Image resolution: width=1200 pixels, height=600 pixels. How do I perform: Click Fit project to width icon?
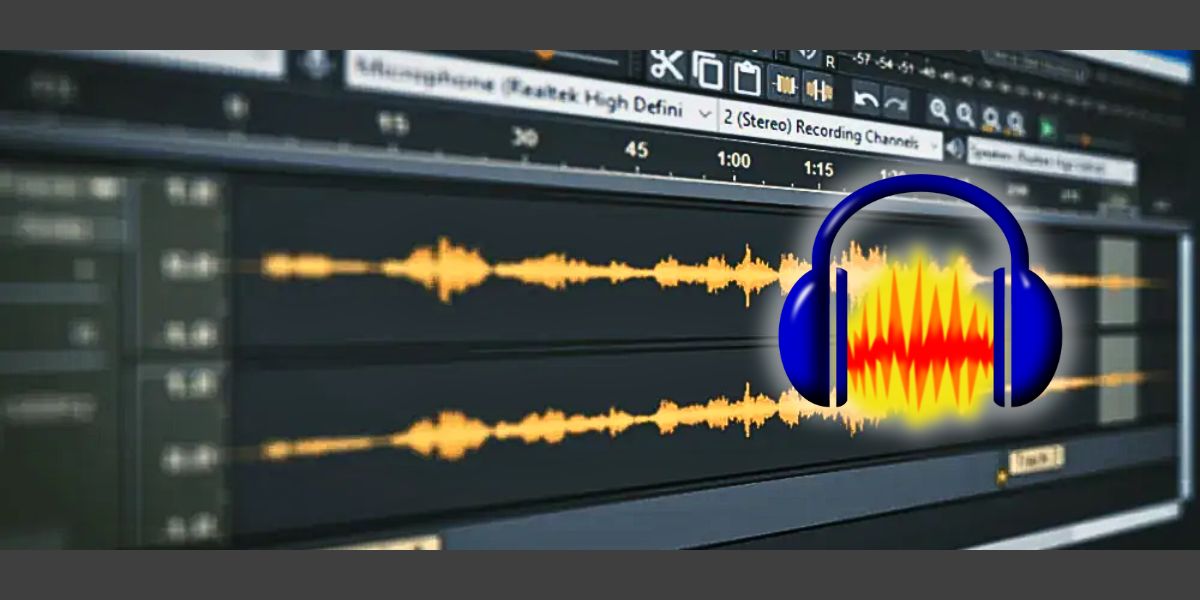(x=1016, y=123)
